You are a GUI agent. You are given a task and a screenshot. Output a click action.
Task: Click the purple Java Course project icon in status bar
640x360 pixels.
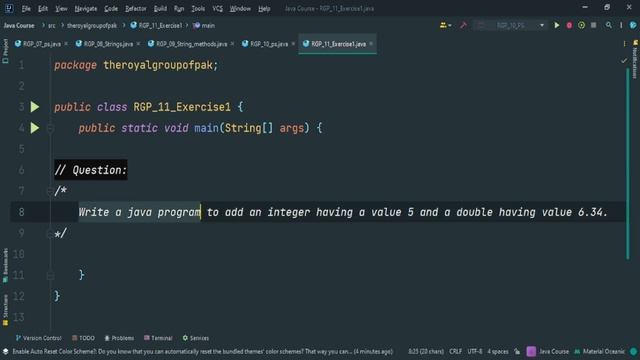(531, 351)
